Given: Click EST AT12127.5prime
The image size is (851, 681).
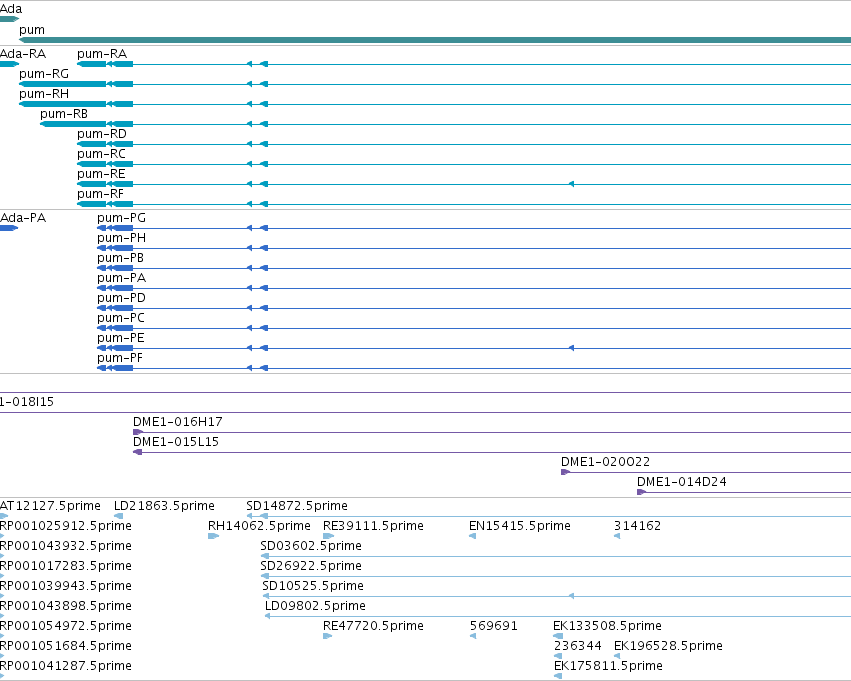Looking at the screenshot, I should (x=50, y=506).
